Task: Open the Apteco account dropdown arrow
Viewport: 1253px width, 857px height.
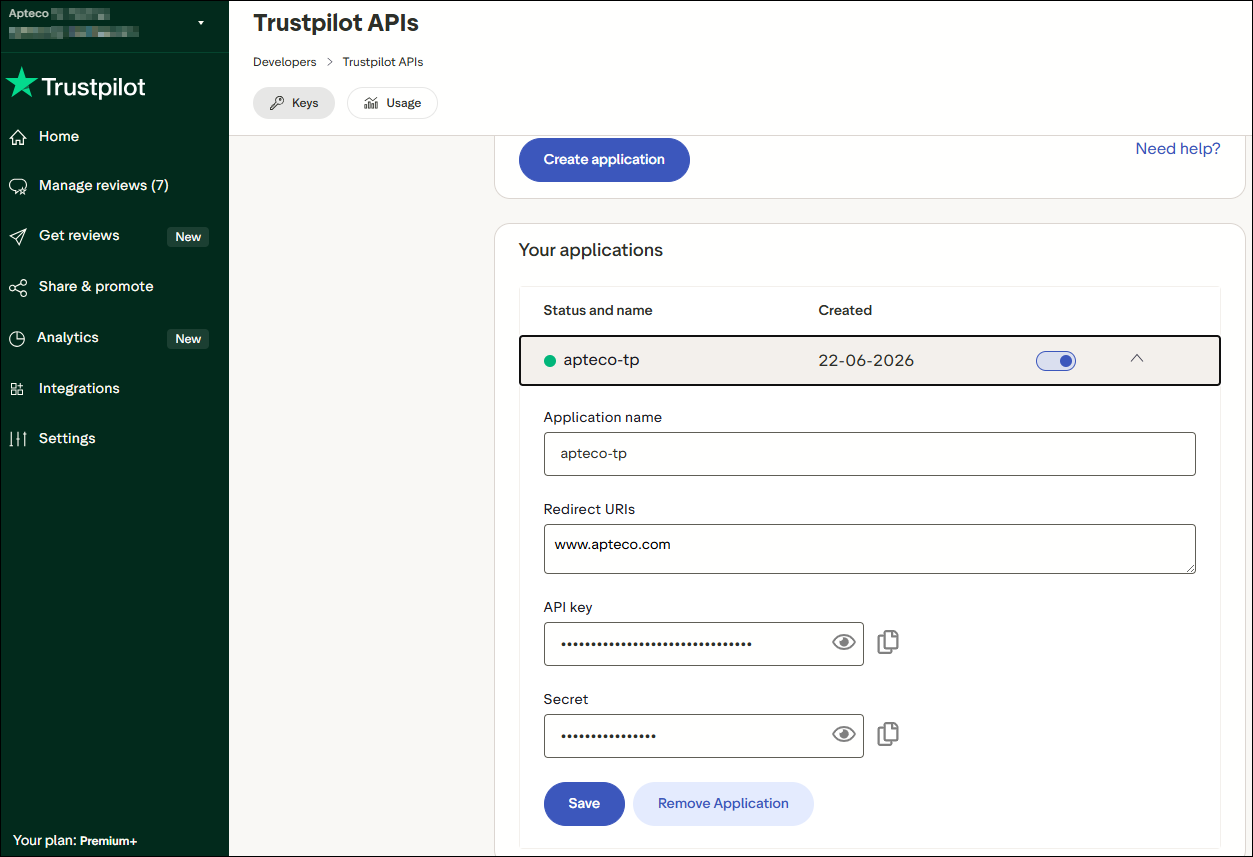Action: pos(201,23)
